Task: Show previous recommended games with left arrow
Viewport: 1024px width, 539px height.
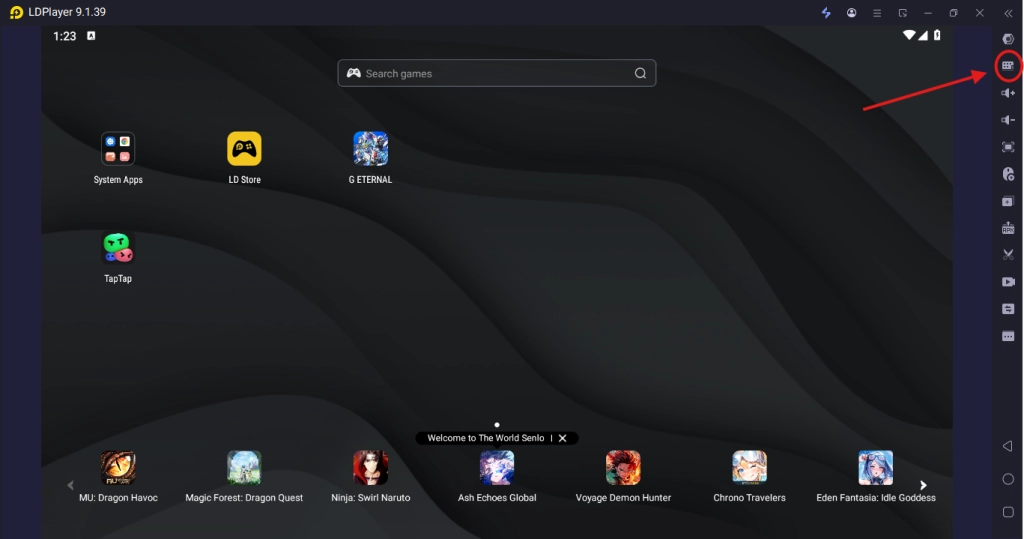Action: tap(71, 485)
